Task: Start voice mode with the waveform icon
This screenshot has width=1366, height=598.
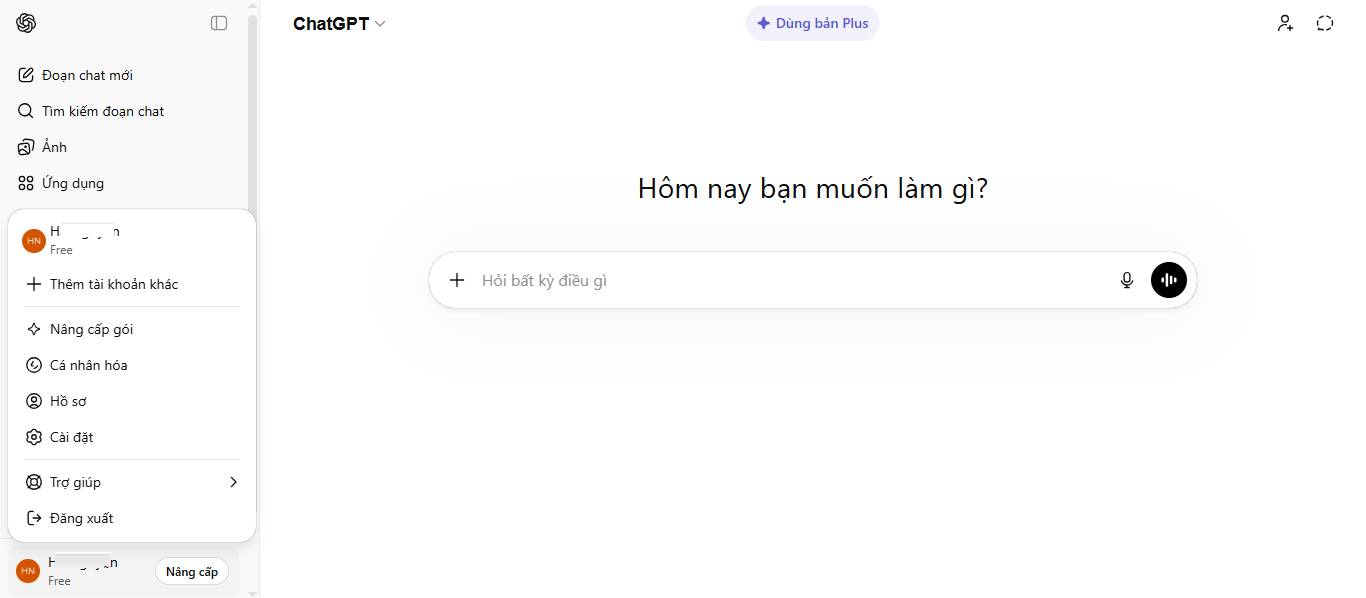Action: click(1168, 280)
